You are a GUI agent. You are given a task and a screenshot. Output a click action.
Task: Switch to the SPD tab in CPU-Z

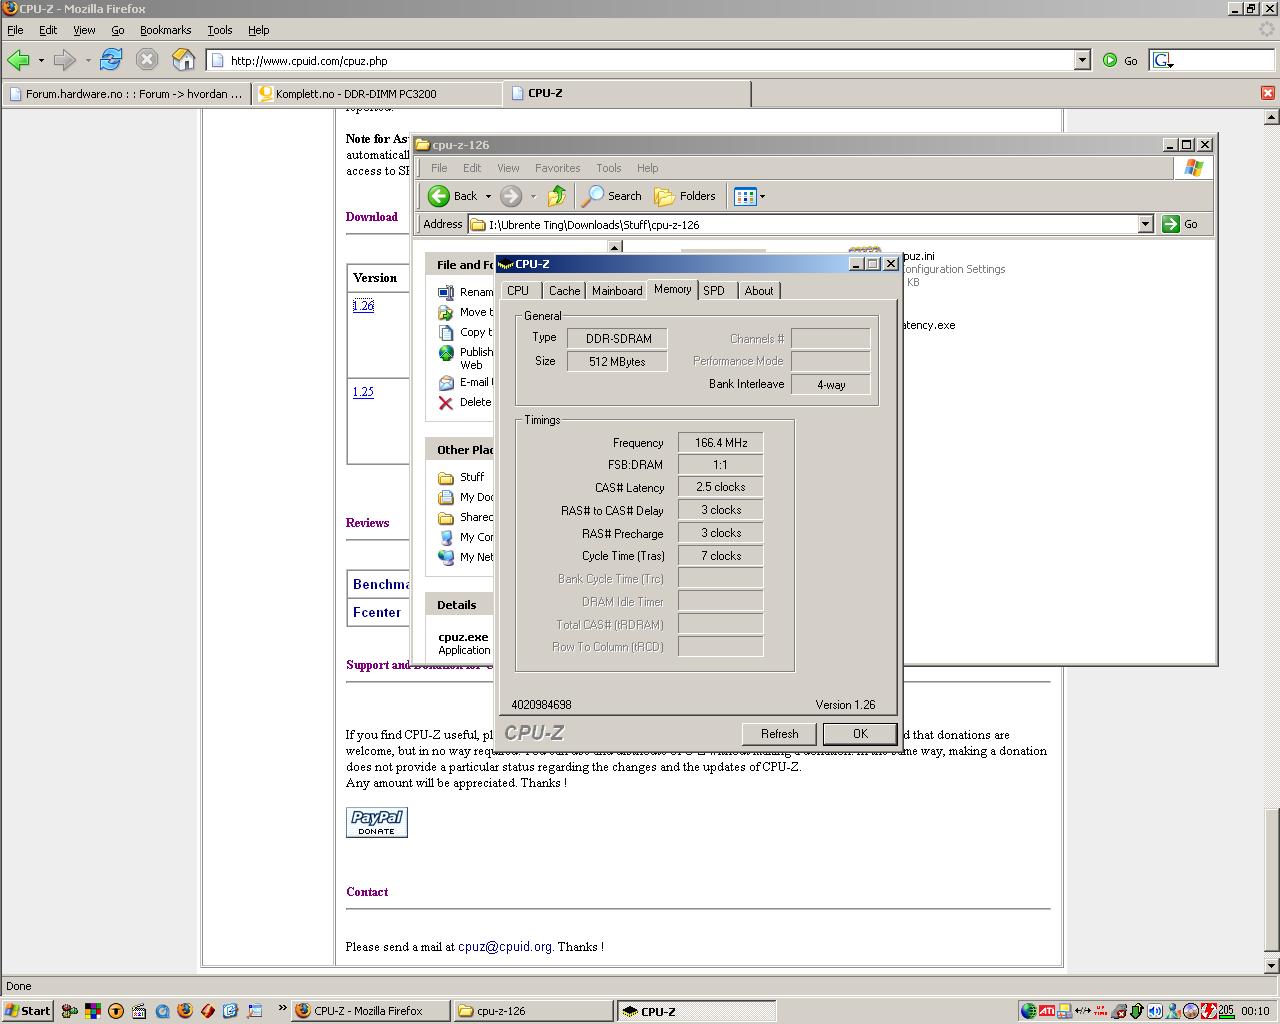(713, 291)
